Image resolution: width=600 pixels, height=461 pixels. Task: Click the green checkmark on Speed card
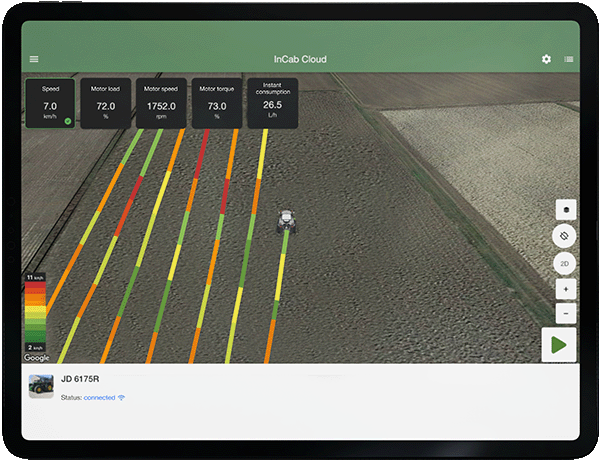68,121
